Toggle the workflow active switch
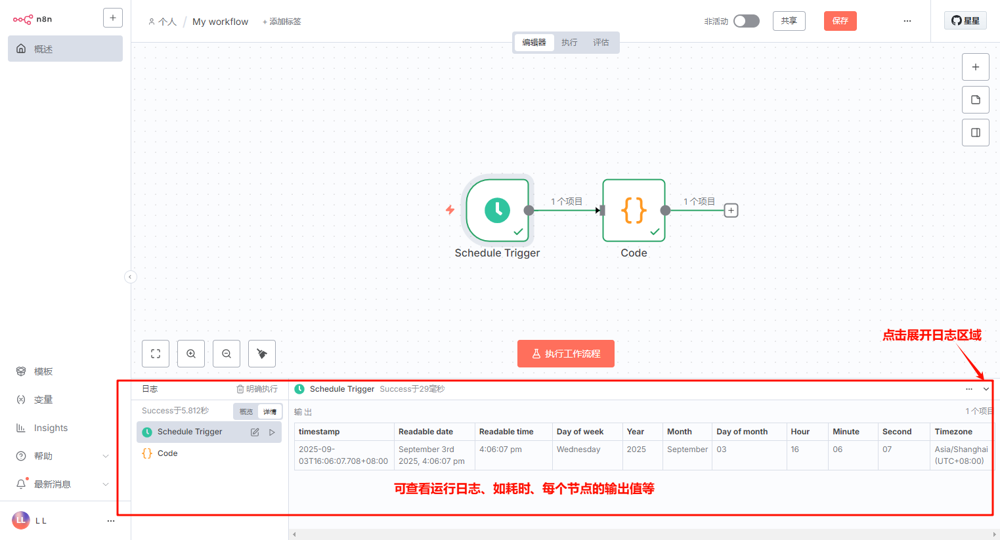 click(x=746, y=21)
